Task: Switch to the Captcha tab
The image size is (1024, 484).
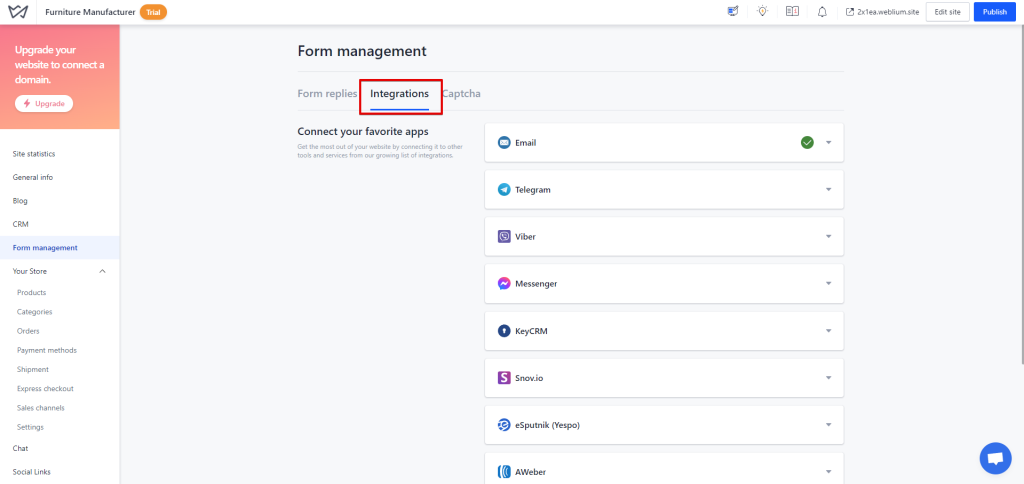Action: point(462,94)
